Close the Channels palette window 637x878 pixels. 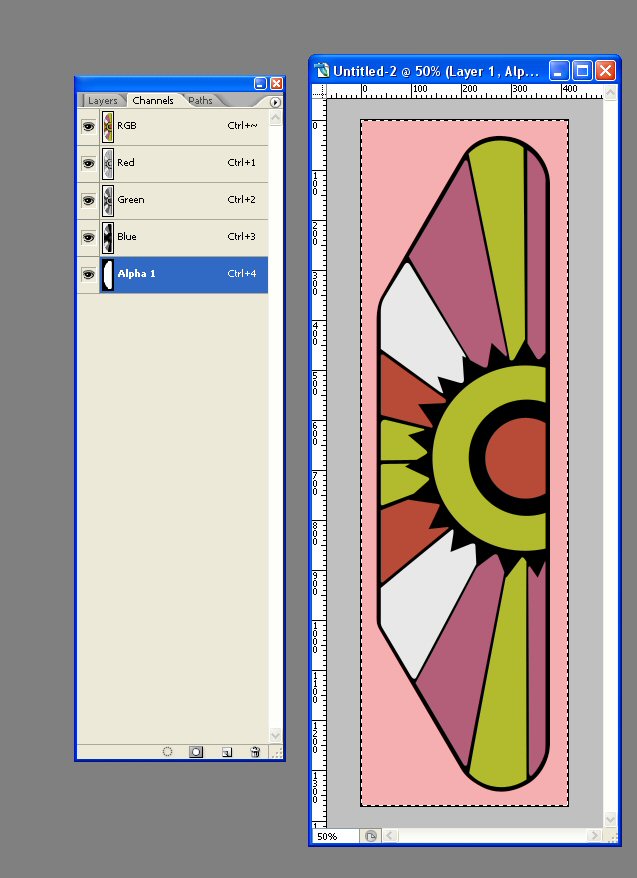(x=277, y=83)
